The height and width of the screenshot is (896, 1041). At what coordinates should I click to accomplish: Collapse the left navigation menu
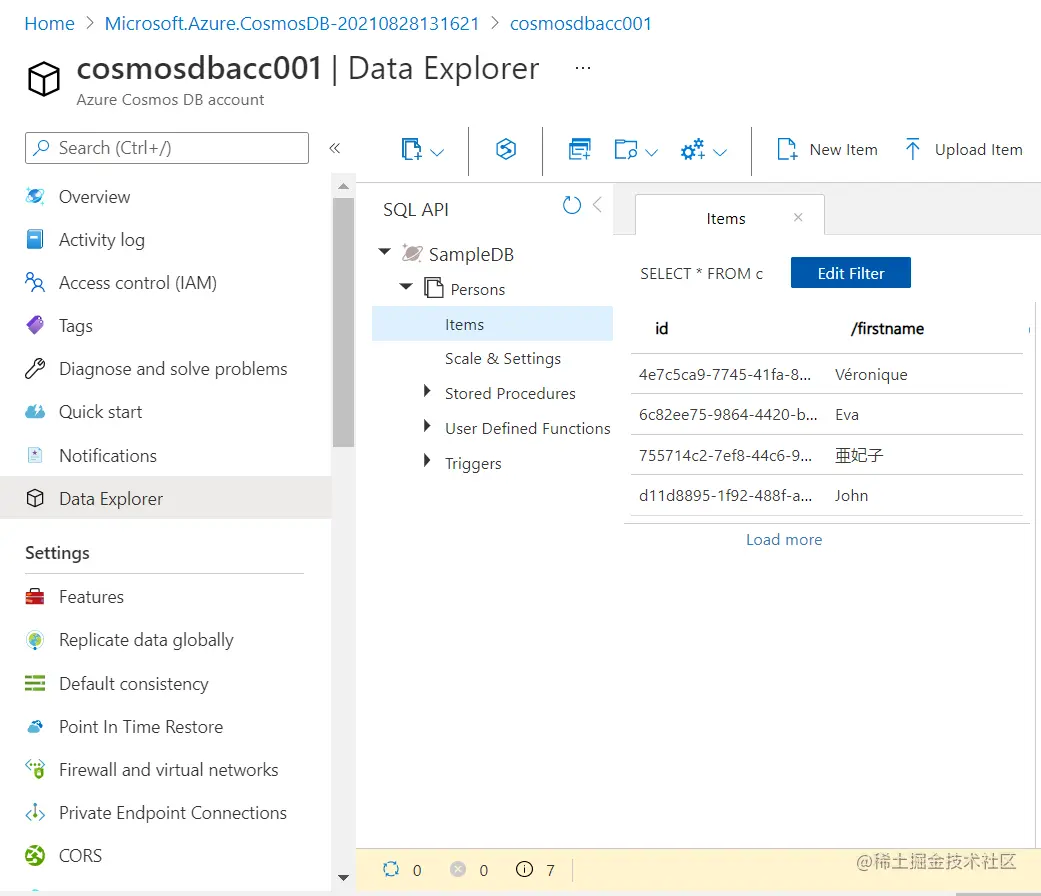(x=335, y=148)
